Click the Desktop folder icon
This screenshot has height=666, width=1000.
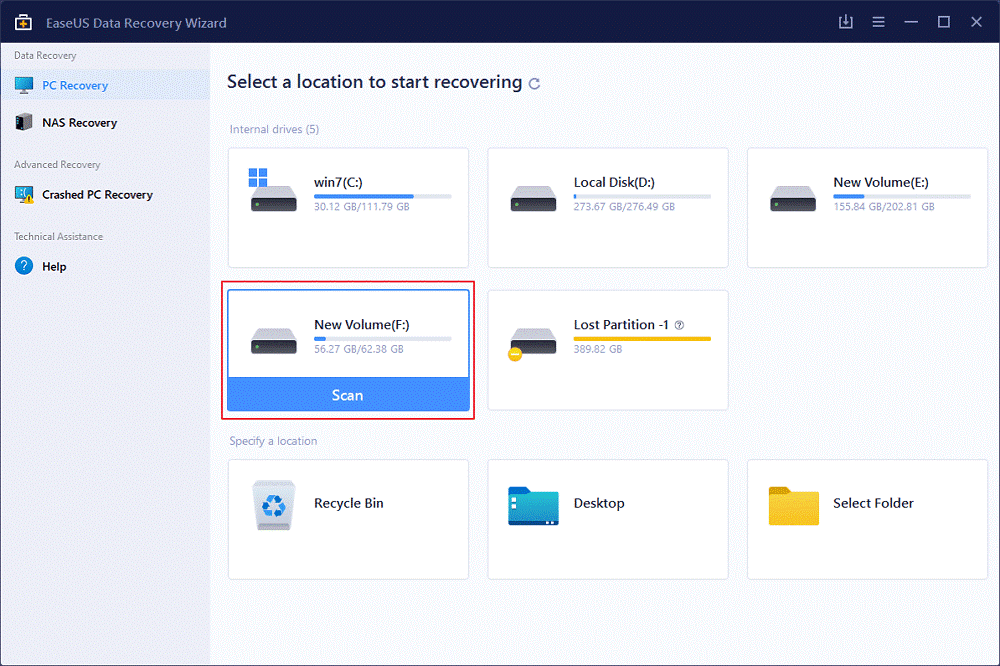[533, 506]
